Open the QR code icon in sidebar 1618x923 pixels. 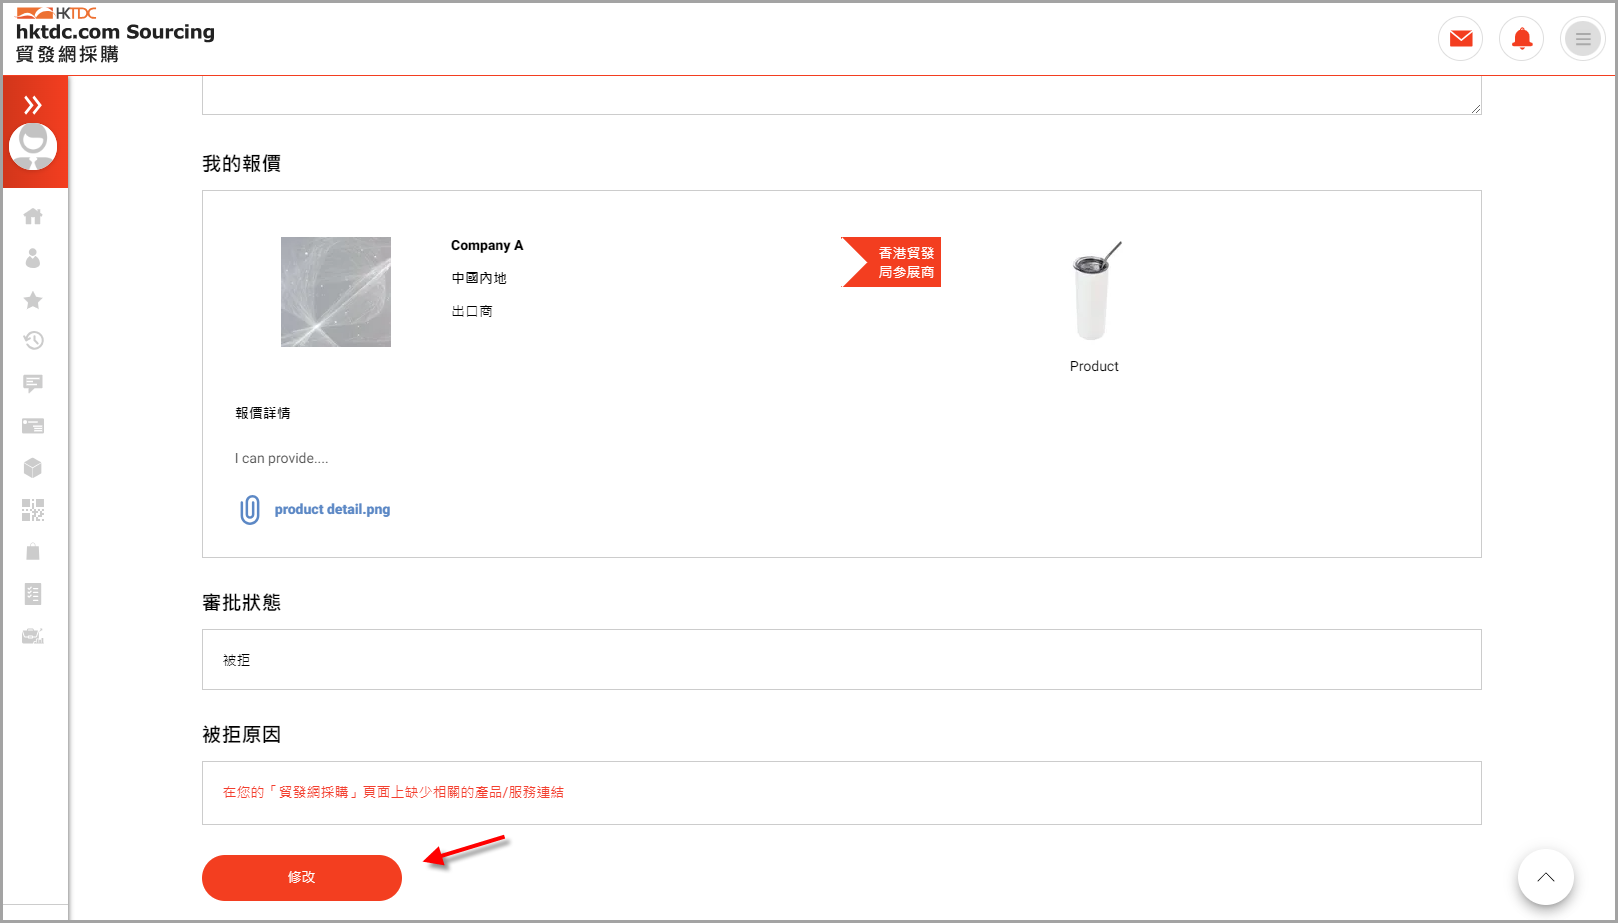(x=33, y=510)
